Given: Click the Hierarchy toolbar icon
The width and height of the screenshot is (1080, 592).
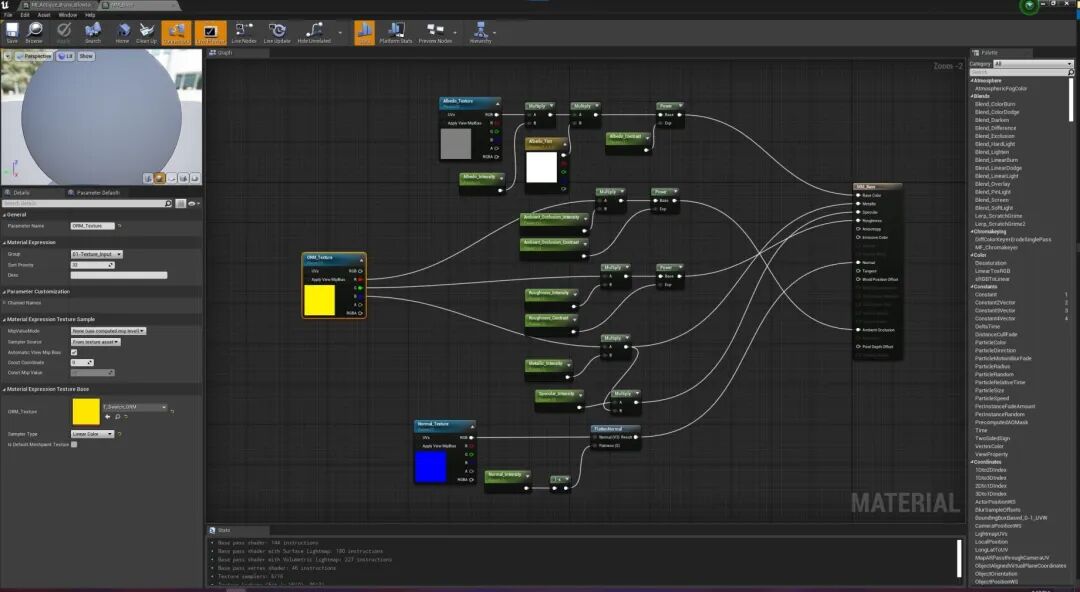Looking at the screenshot, I should click(480, 33).
